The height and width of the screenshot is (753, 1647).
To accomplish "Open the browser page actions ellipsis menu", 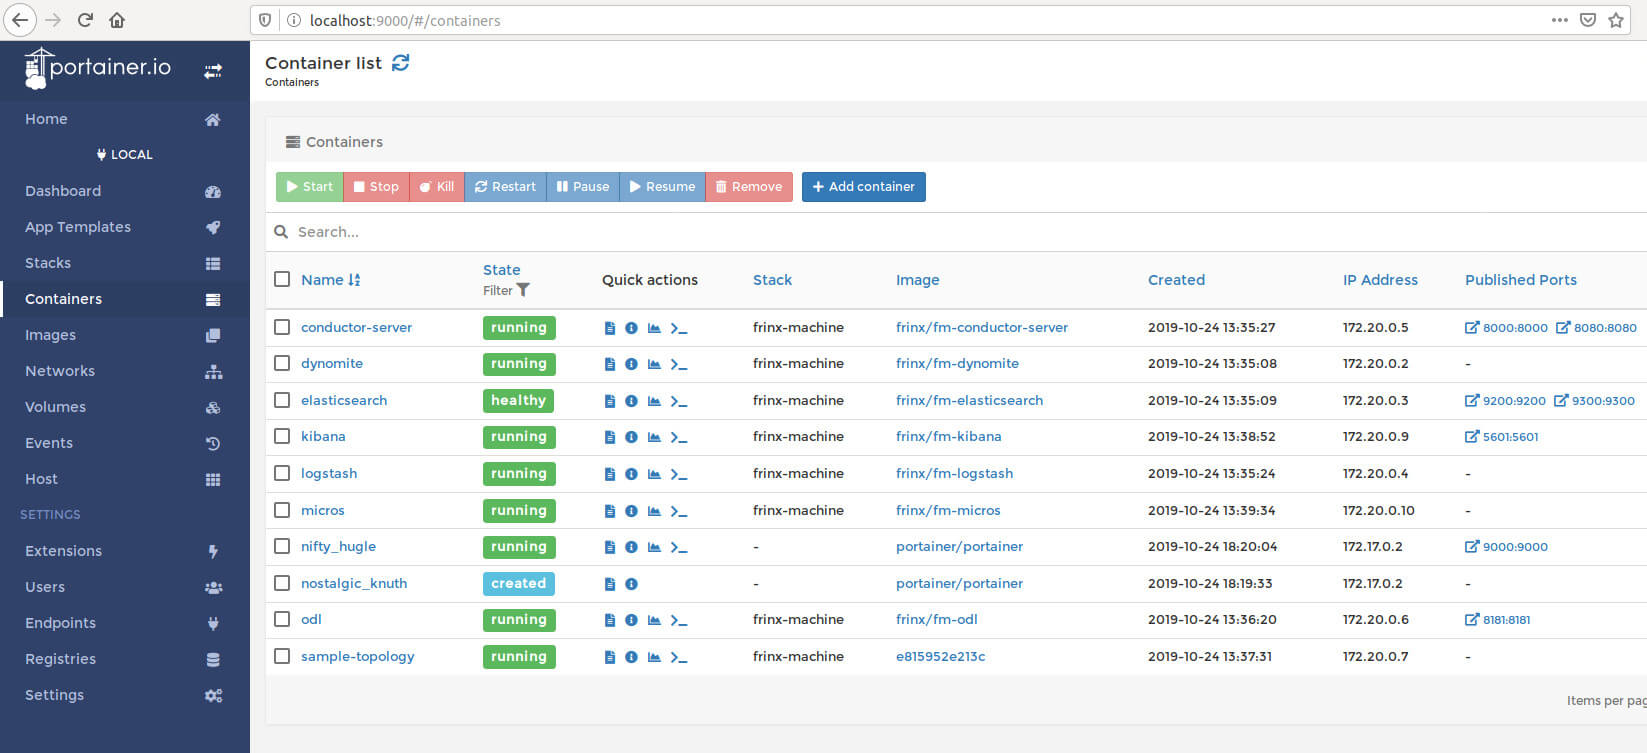I will [1559, 20].
